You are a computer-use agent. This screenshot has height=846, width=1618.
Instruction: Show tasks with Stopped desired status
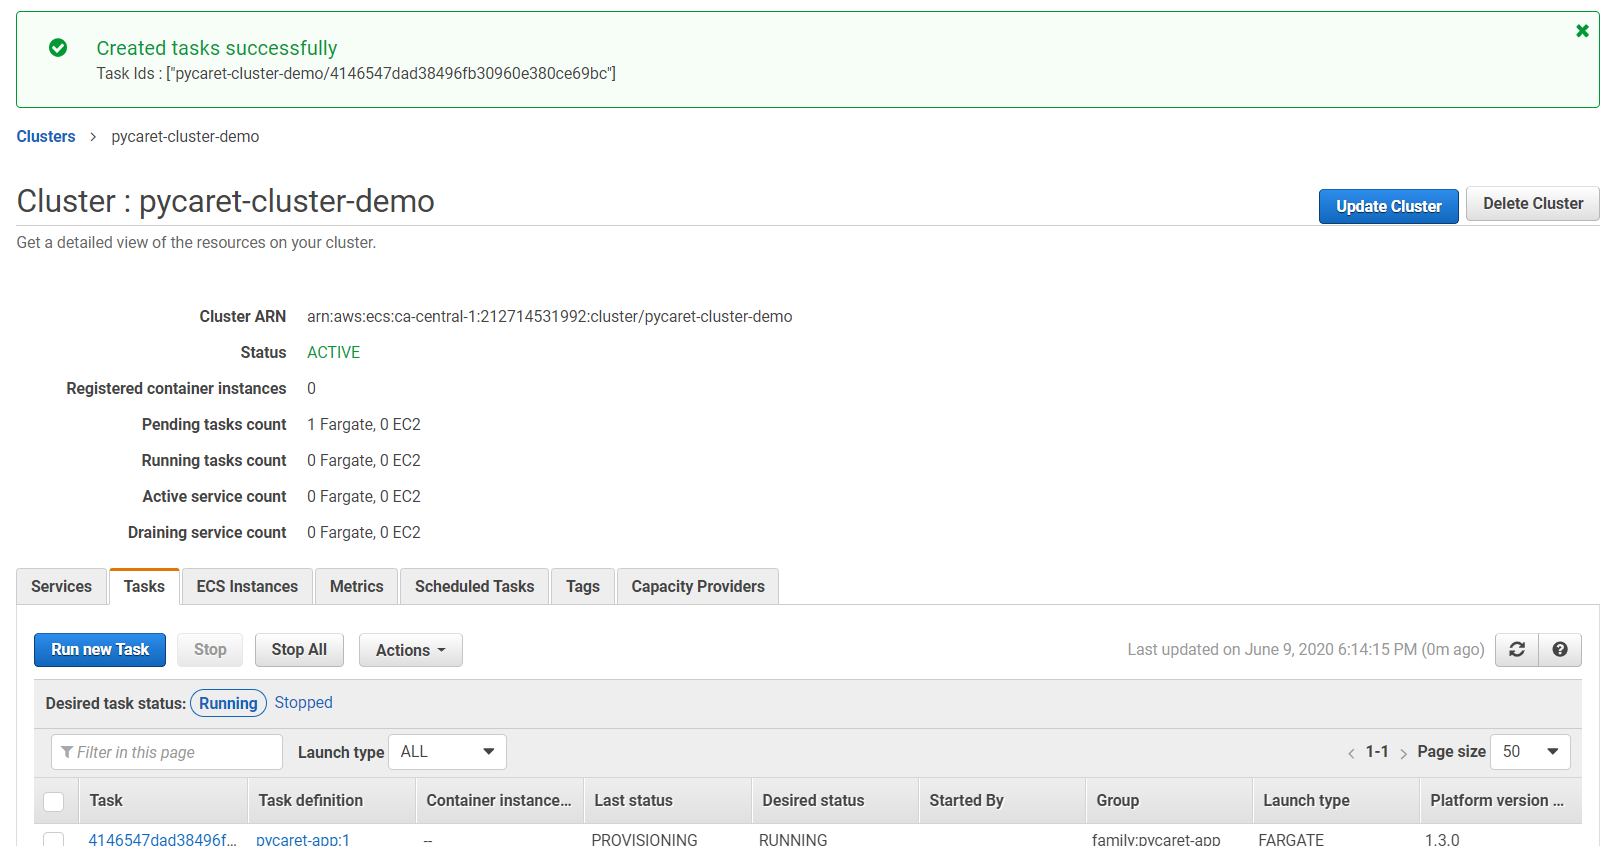(303, 703)
